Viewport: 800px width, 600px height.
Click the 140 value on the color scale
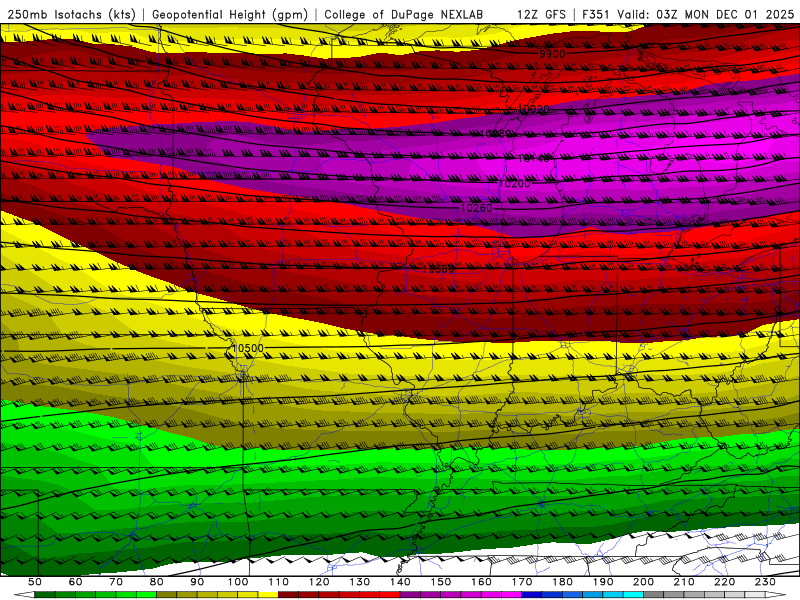(x=400, y=582)
